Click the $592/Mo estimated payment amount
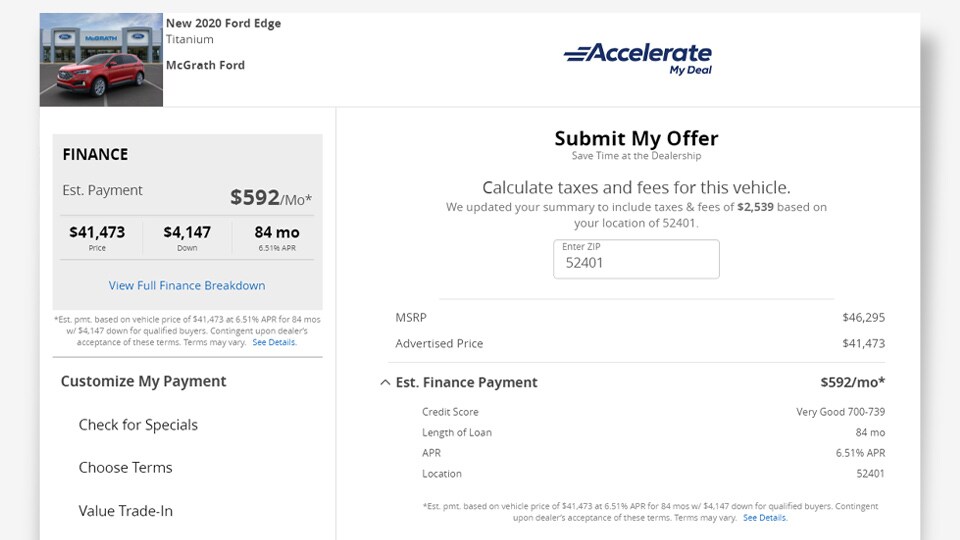This screenshot has width=960, height=540. (271, 198)
